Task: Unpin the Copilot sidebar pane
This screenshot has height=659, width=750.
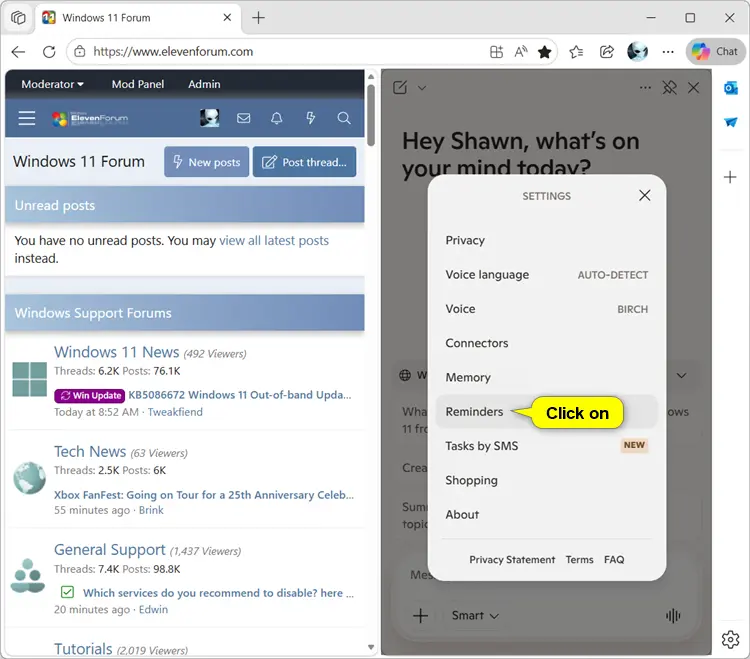Action: pyautogui.click(x=669, y=88)
